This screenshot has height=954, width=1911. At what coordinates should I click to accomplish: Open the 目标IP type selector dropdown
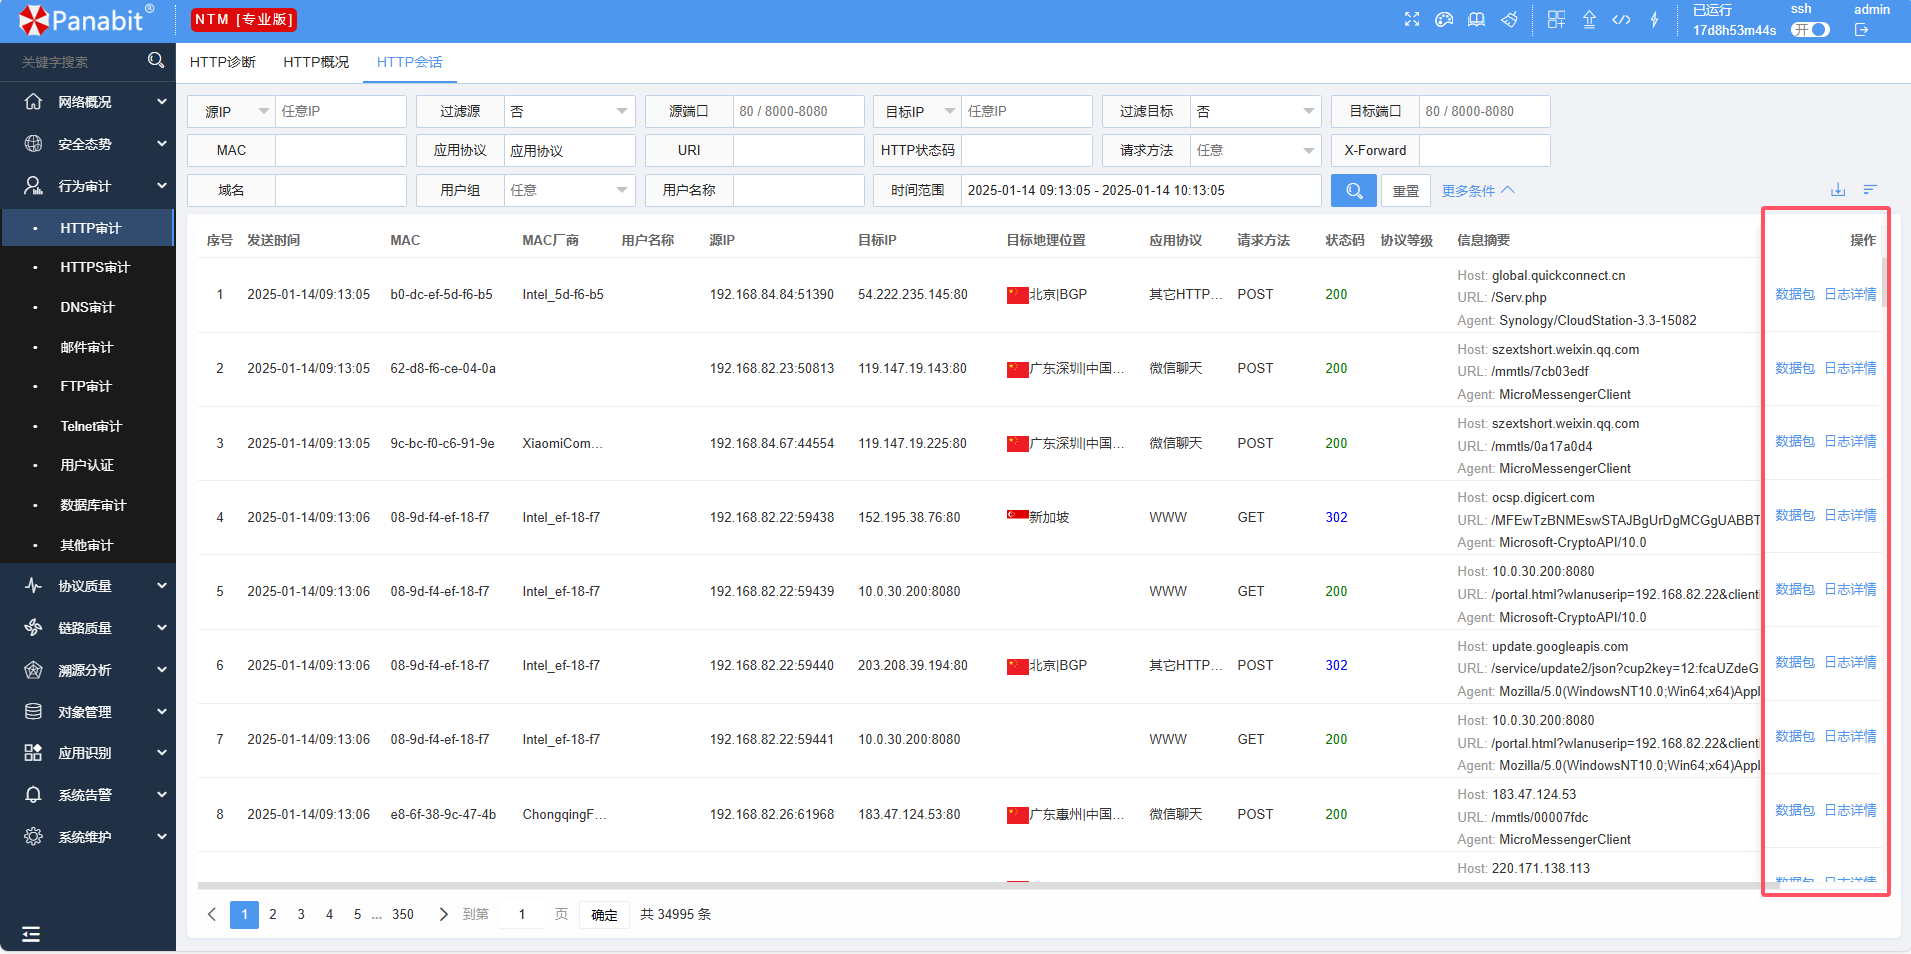click(x=917, y=111)
